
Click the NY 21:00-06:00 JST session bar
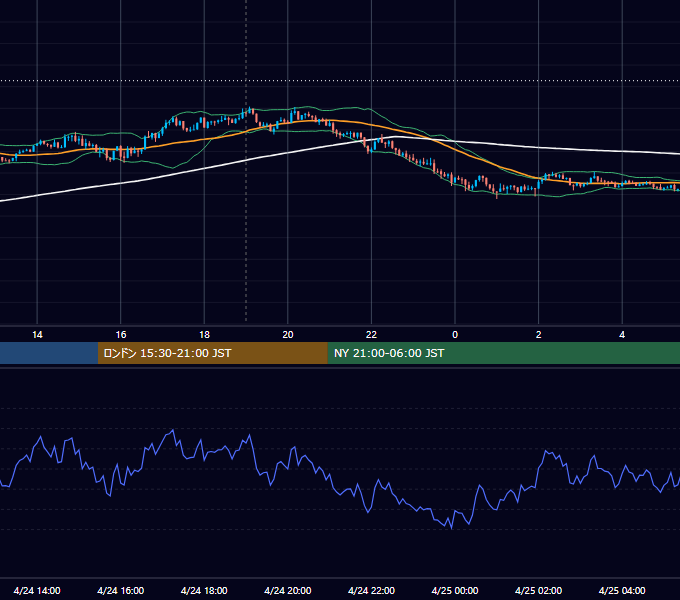(503, 353)
